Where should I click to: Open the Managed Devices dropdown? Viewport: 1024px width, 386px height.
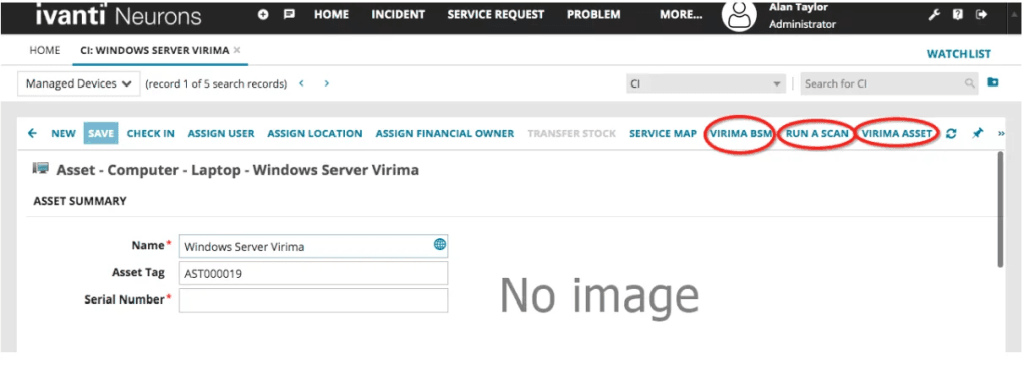pos(79,84)
